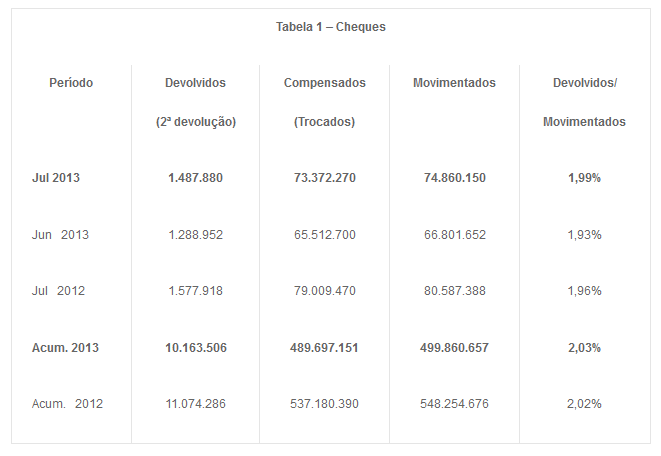Viewport: 661px width, 456px height.
Task: Click the value 537.180.390
Action: point(324,404)
